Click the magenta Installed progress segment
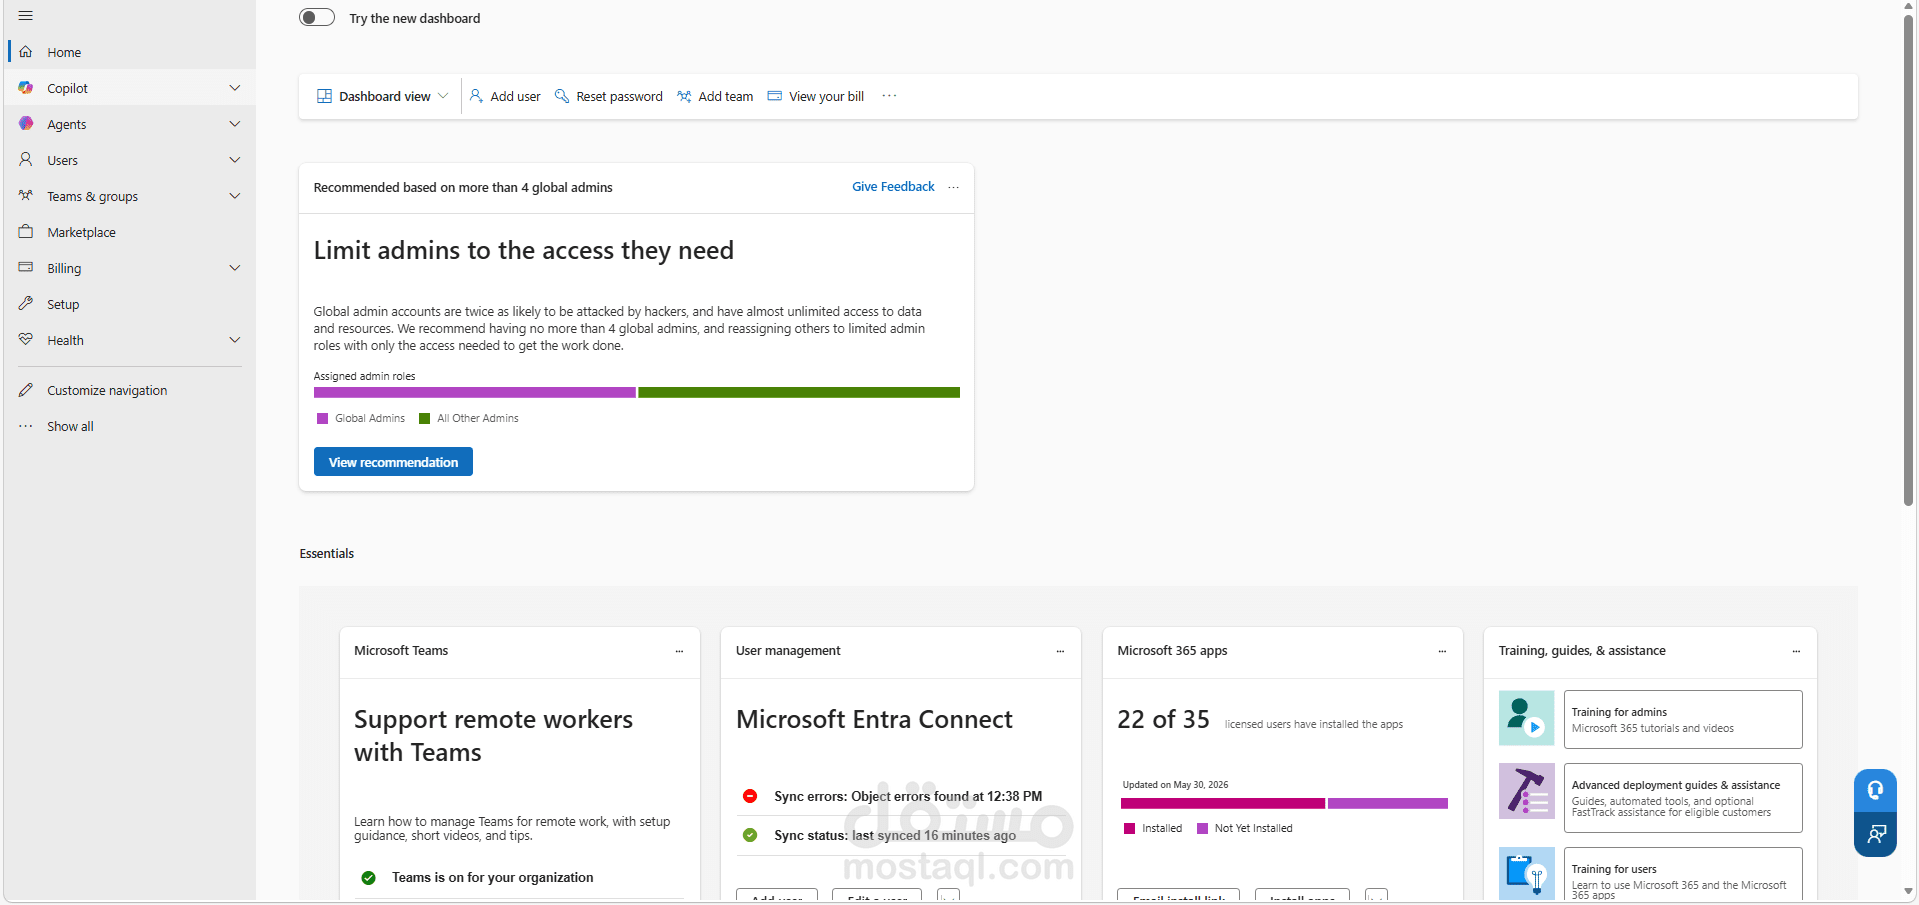The height and width of the screenshot is (905, 1919). pos(1222,804)
